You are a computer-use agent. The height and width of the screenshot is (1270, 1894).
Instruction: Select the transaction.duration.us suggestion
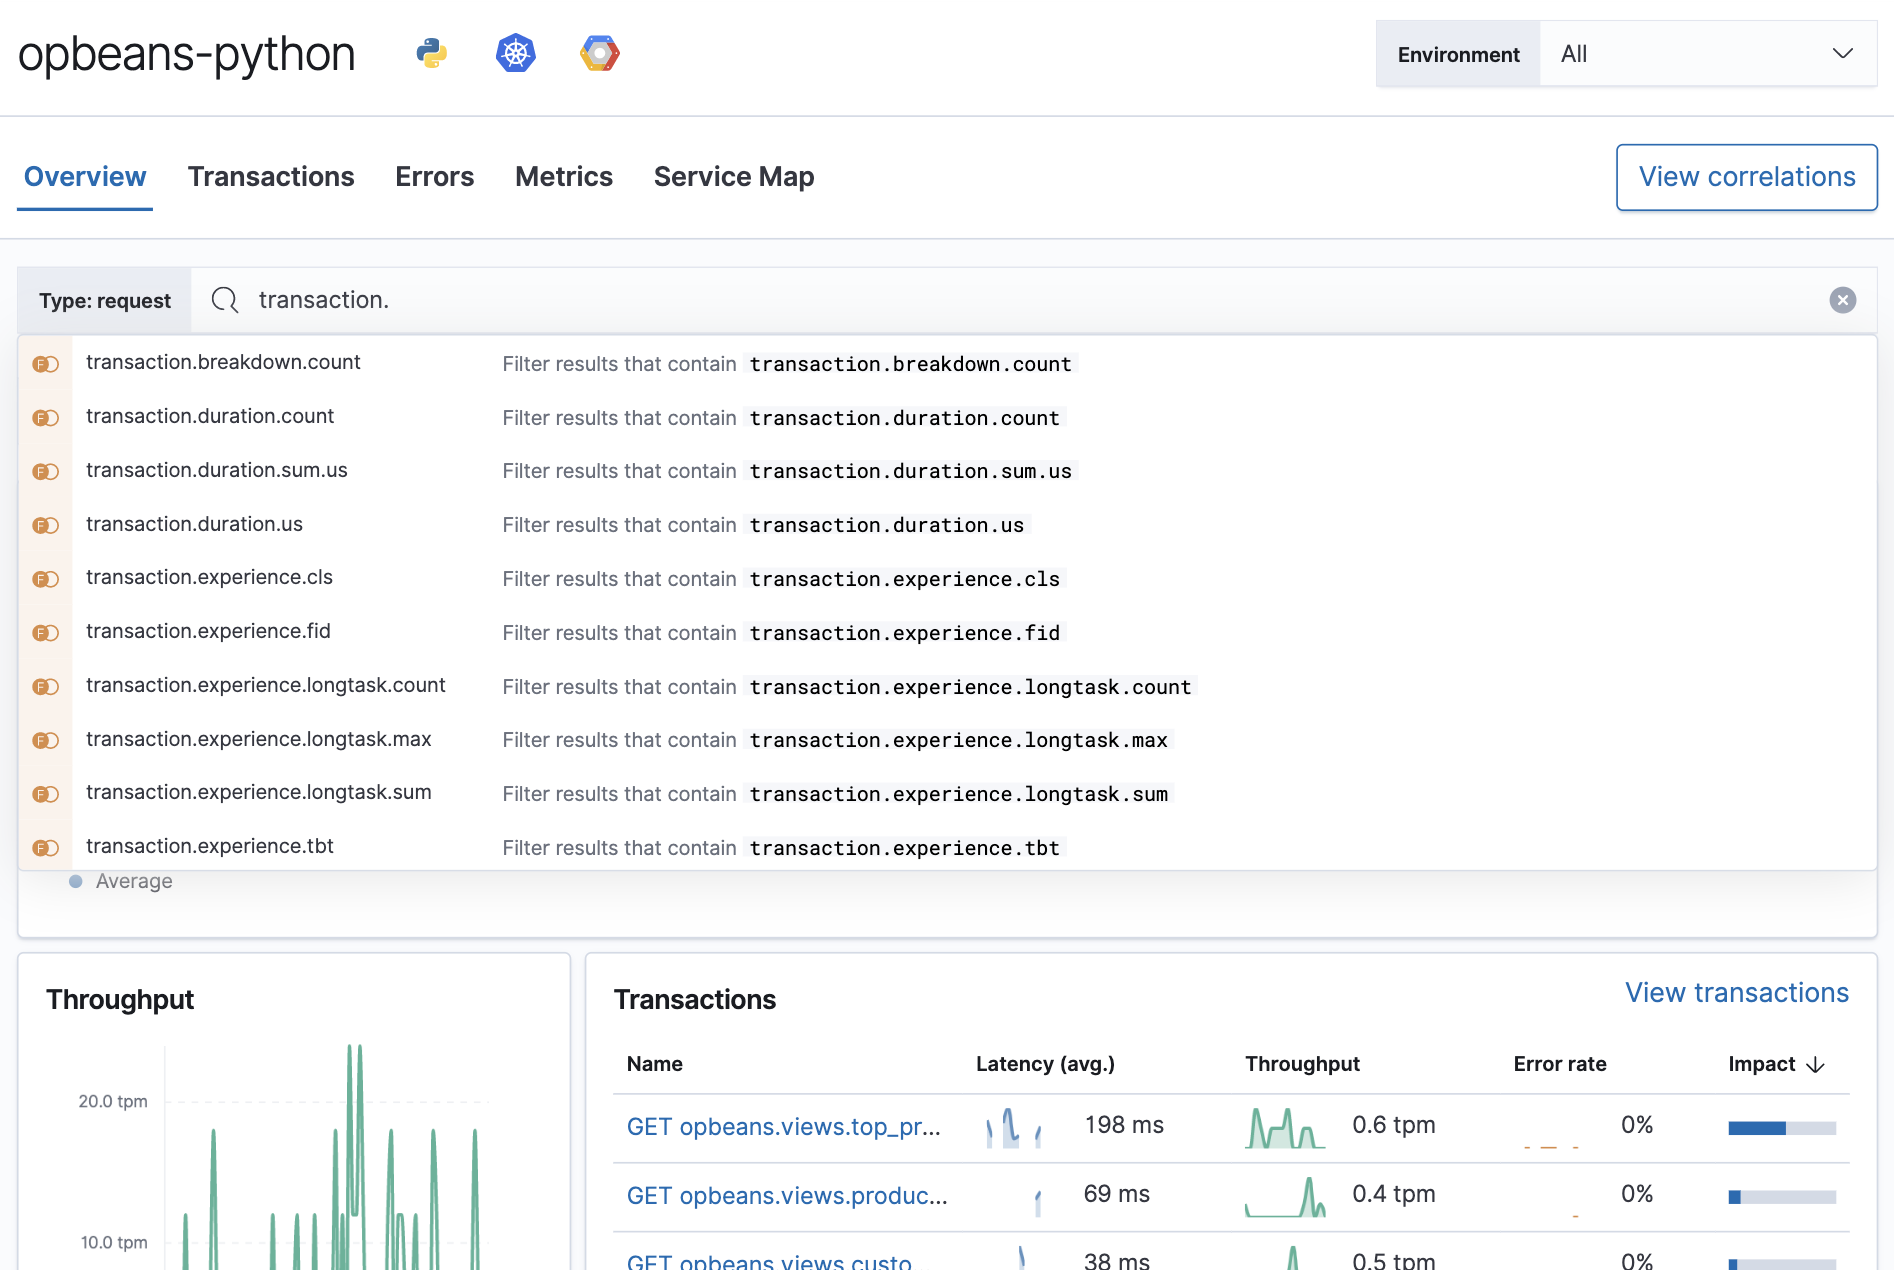195,524
